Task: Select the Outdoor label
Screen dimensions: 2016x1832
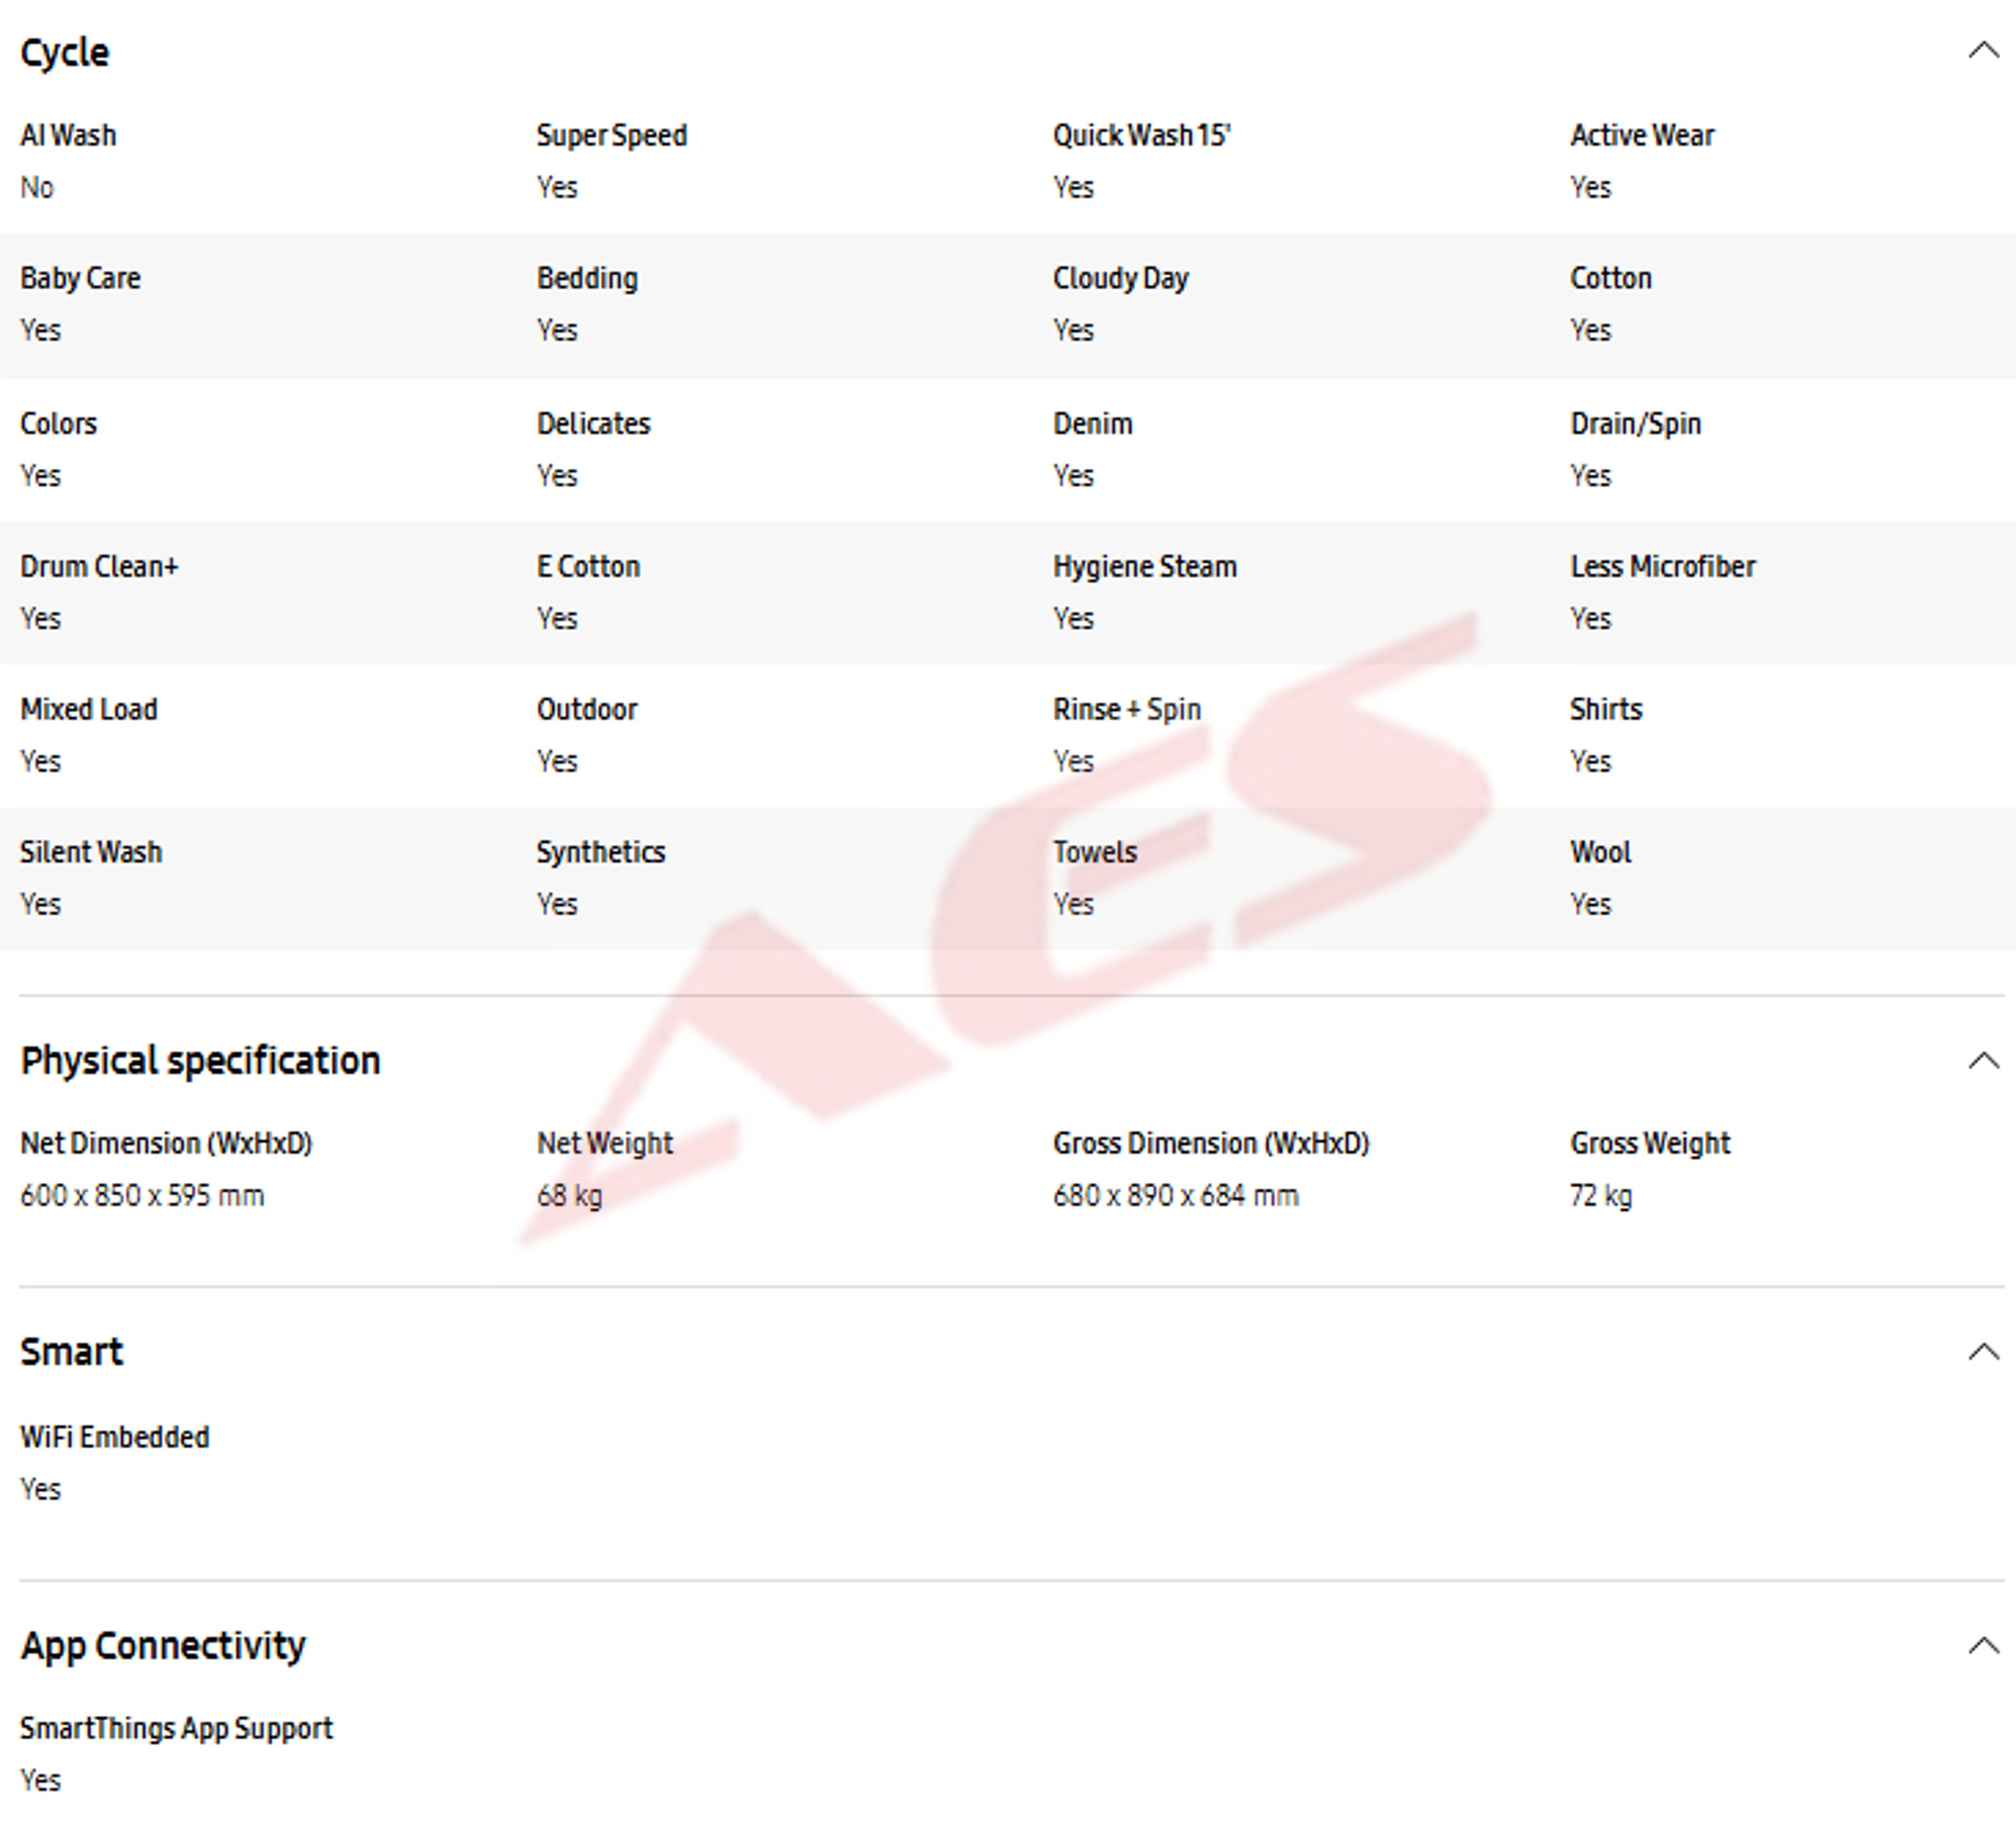Action: [586, 710]
